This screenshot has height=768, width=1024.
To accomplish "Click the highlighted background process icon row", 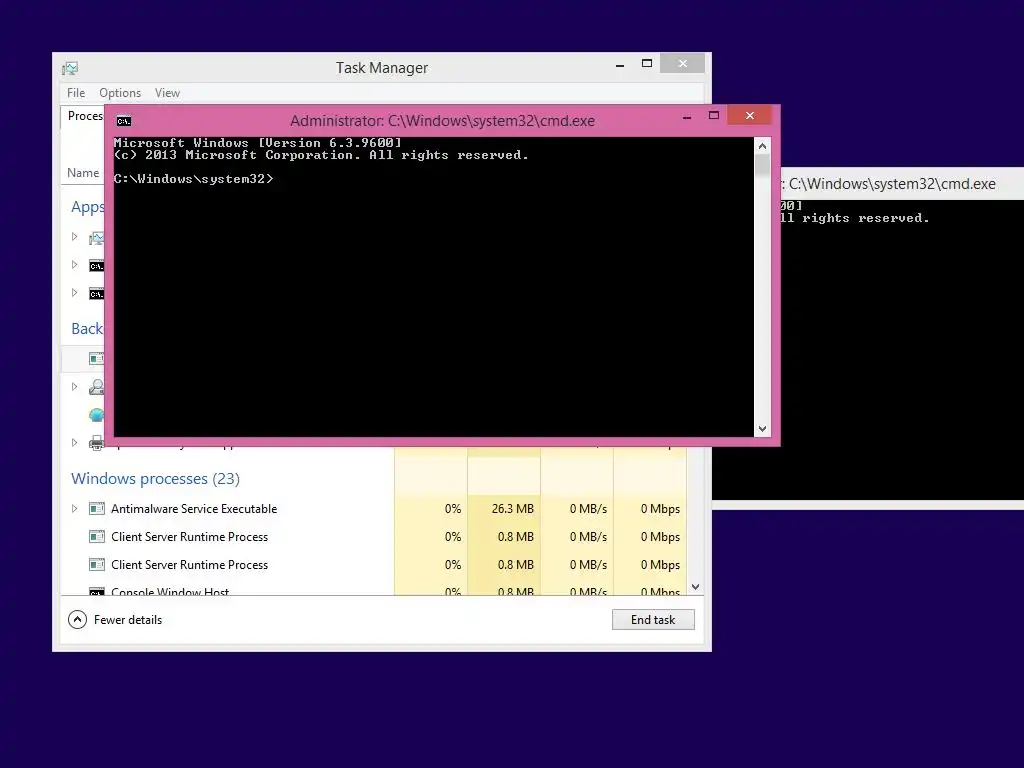I will pyautogui.click(x=97, y=359).
